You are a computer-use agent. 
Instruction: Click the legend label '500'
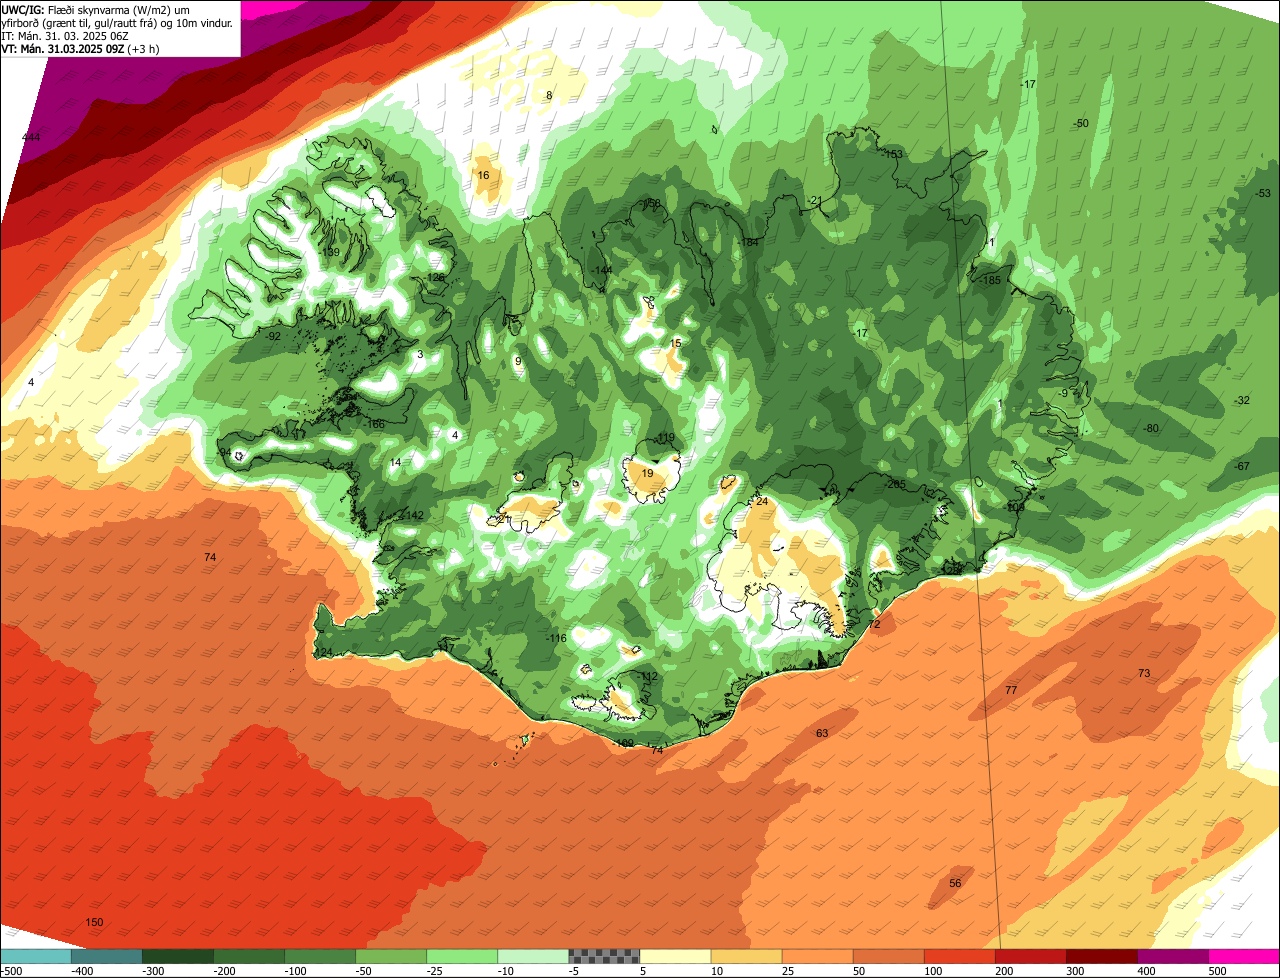coord(1217,970)
